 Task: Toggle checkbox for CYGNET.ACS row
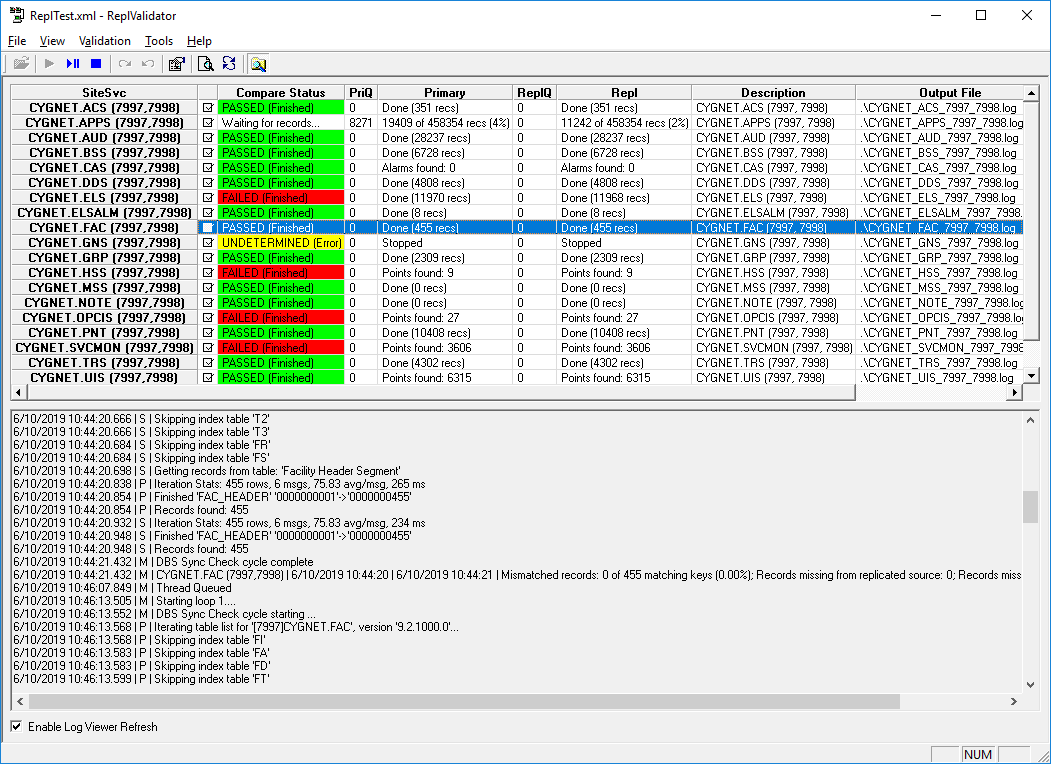pyautogui.click(x=208, y=108)
